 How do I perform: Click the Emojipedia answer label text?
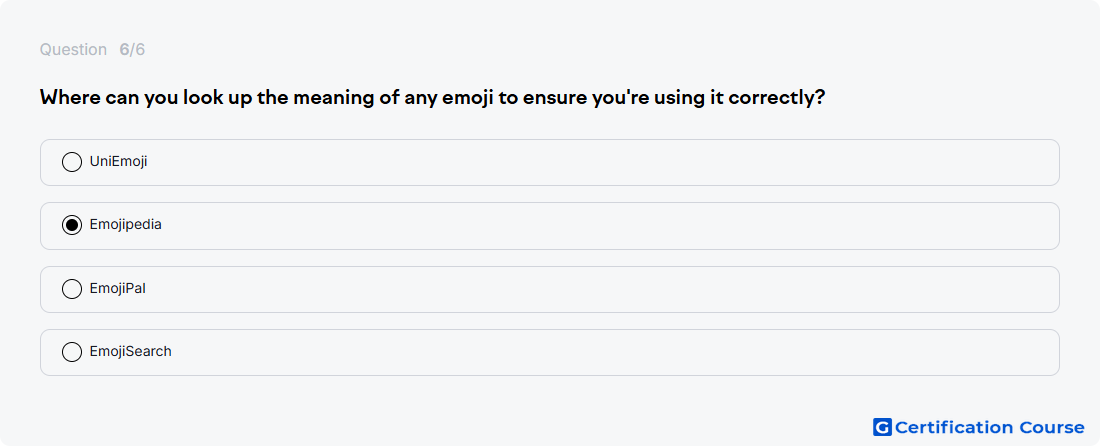pos(126,225)
